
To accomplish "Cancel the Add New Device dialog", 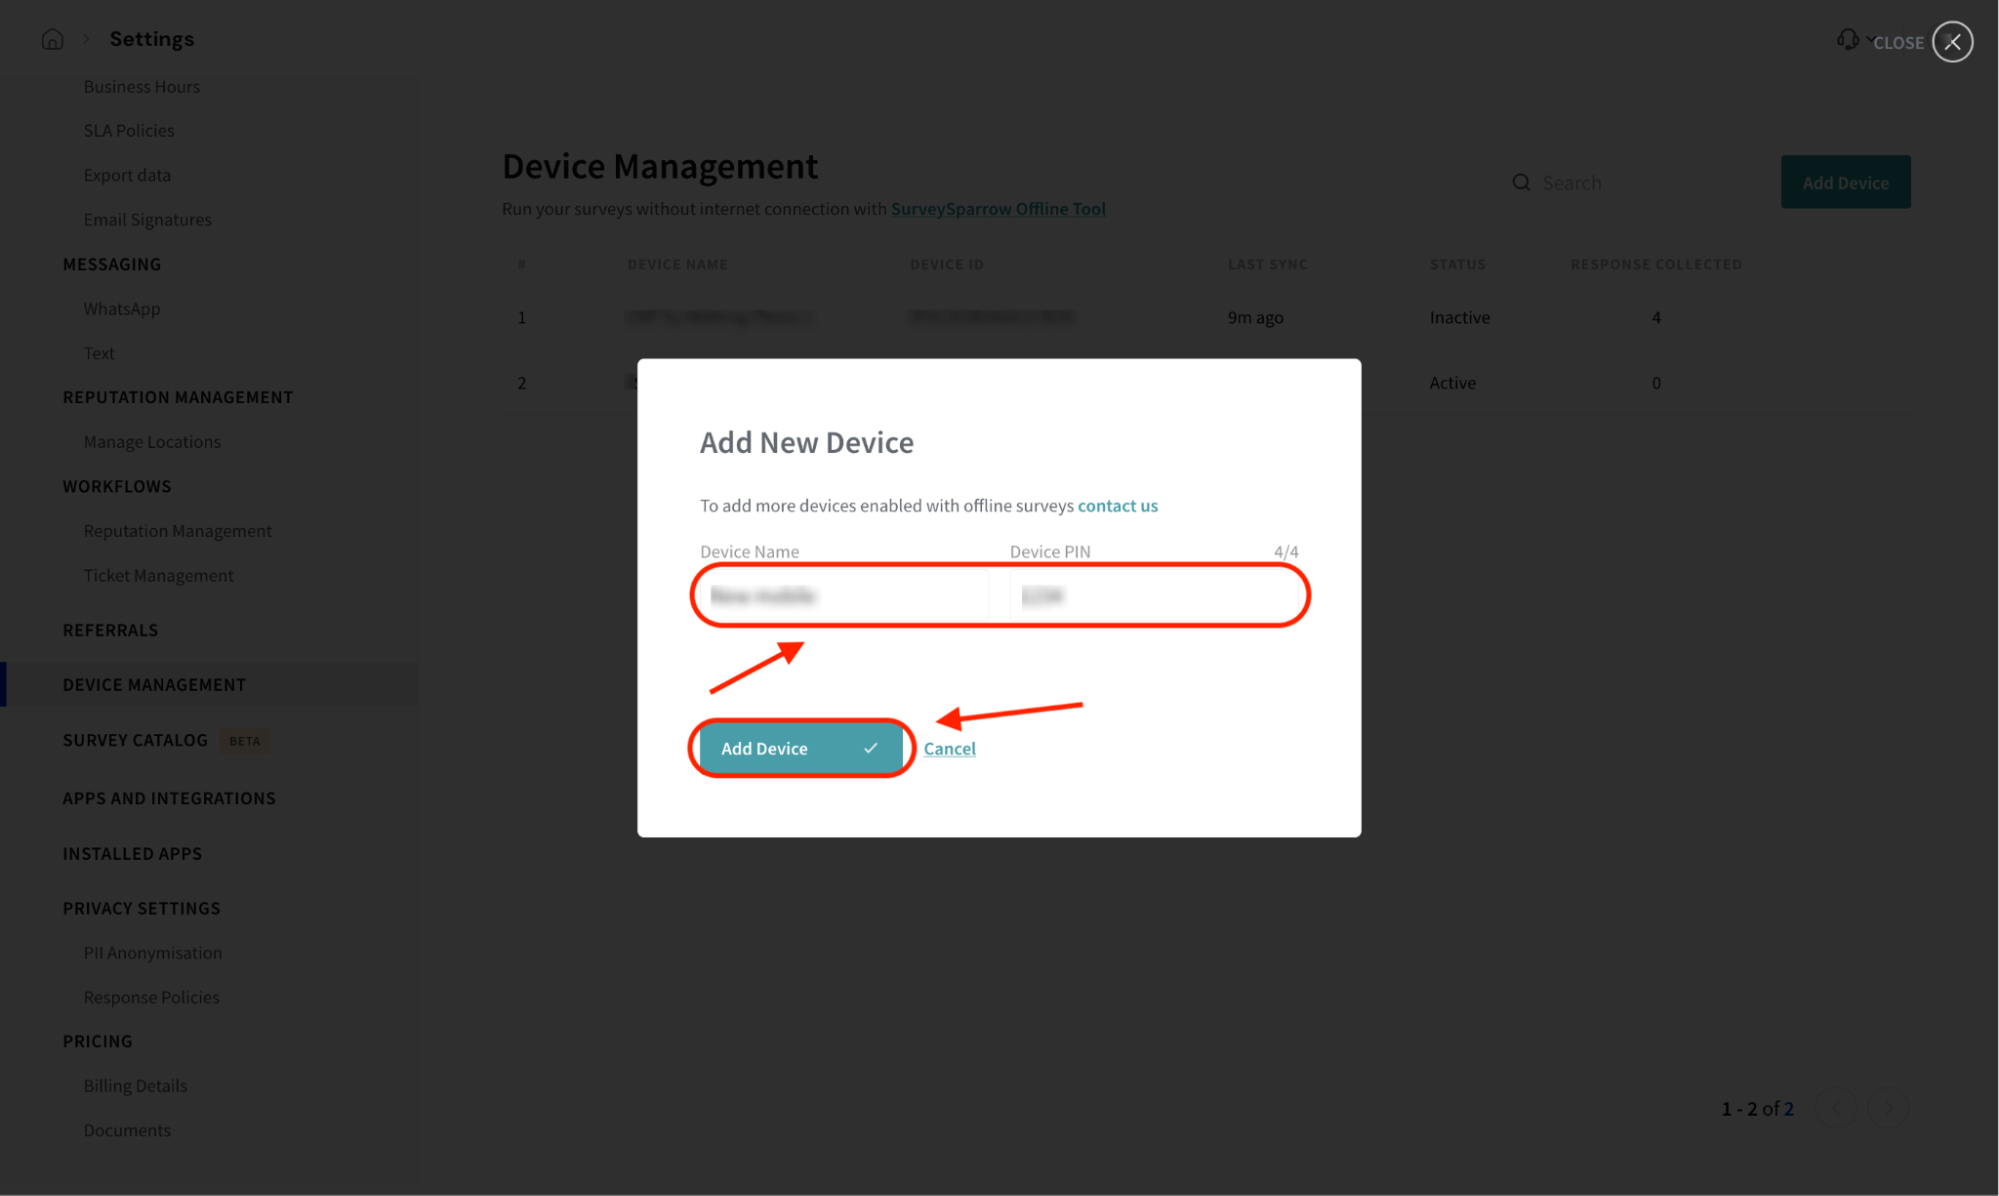I will coord(949,748).
